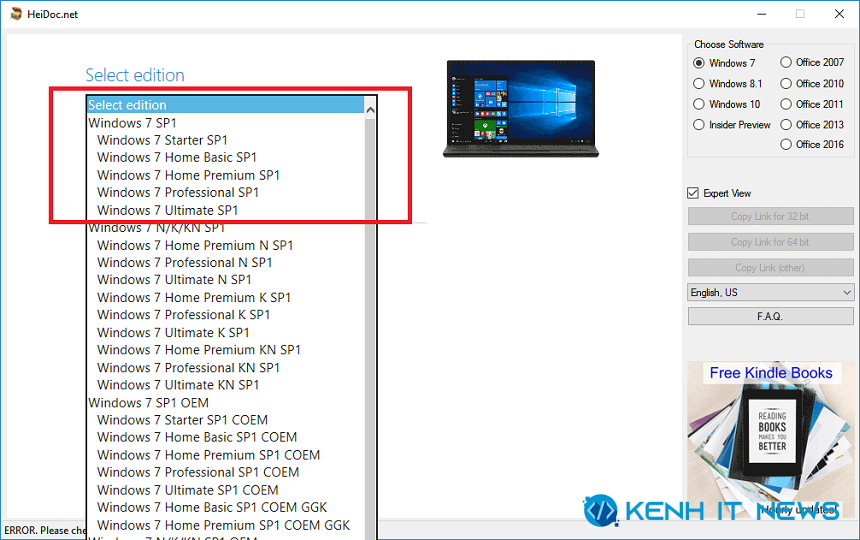Choose Windows 7 Home Basic SP1

point(177,157)
